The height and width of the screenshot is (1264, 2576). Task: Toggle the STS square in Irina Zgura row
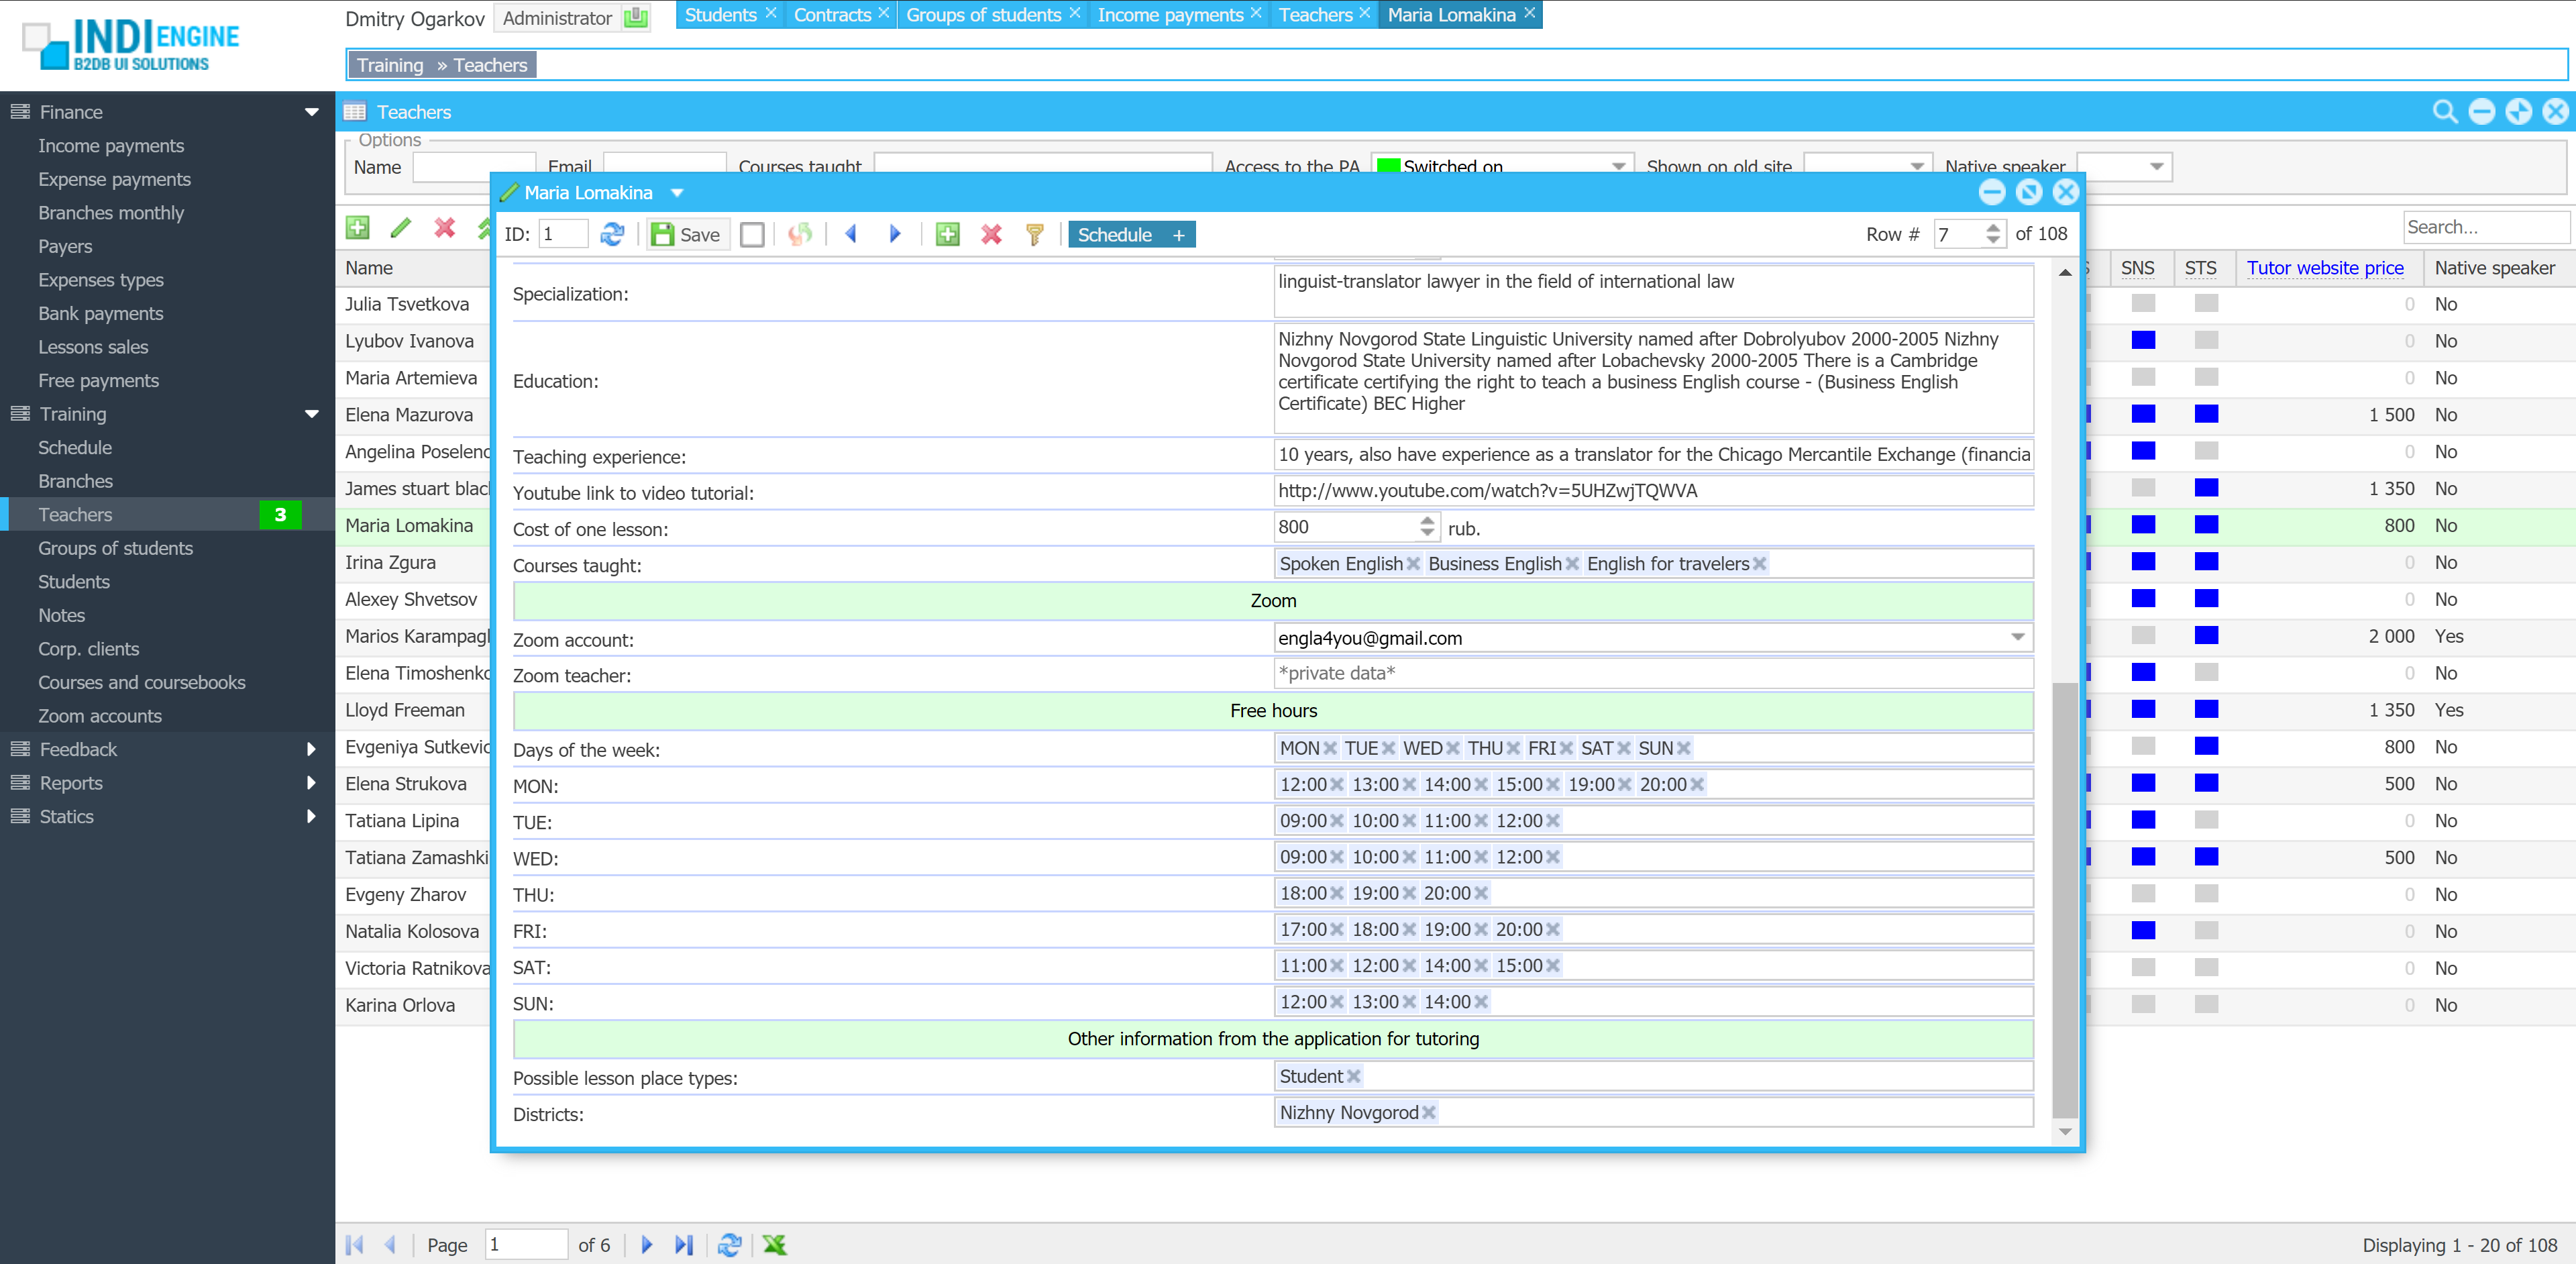pyautogui.click(x=2206, y=562)
